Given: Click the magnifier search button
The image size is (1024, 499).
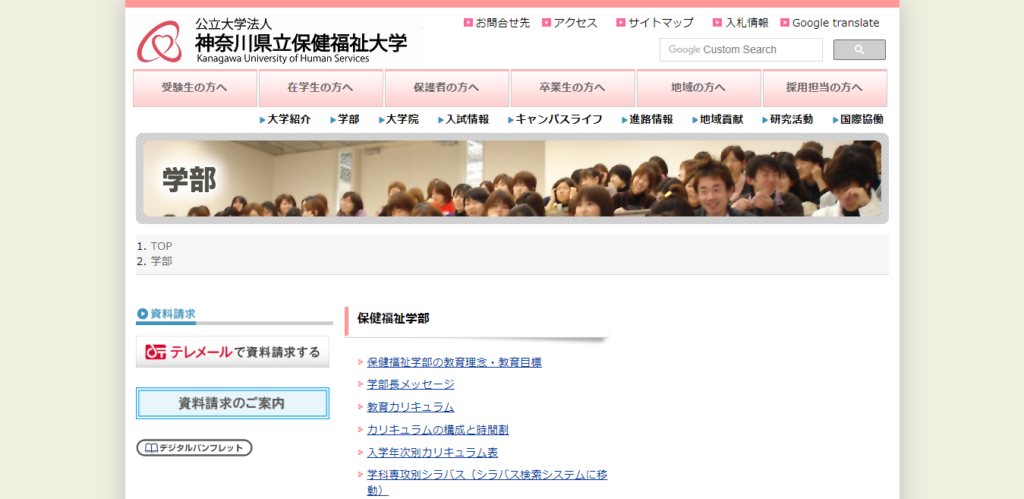Looking at the screenshot, I should tap(859, 50).
